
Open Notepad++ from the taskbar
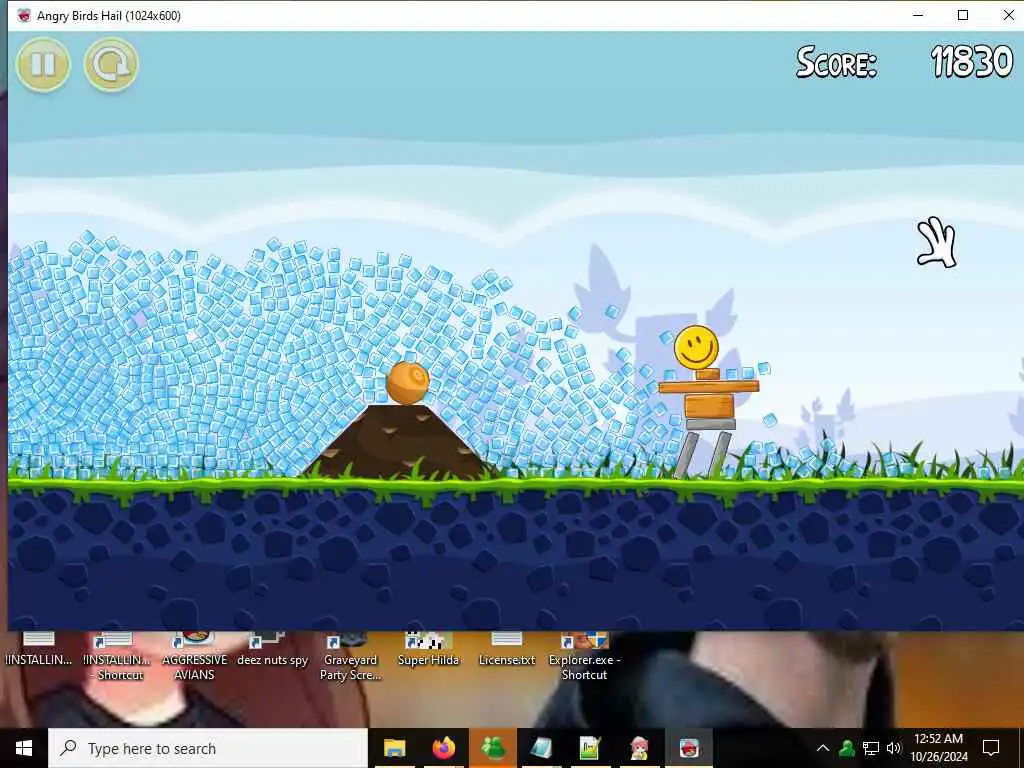coord(590,748)
